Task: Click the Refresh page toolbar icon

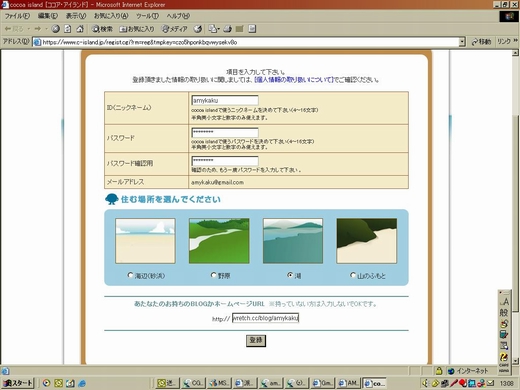Action: [x=67, y=29]
